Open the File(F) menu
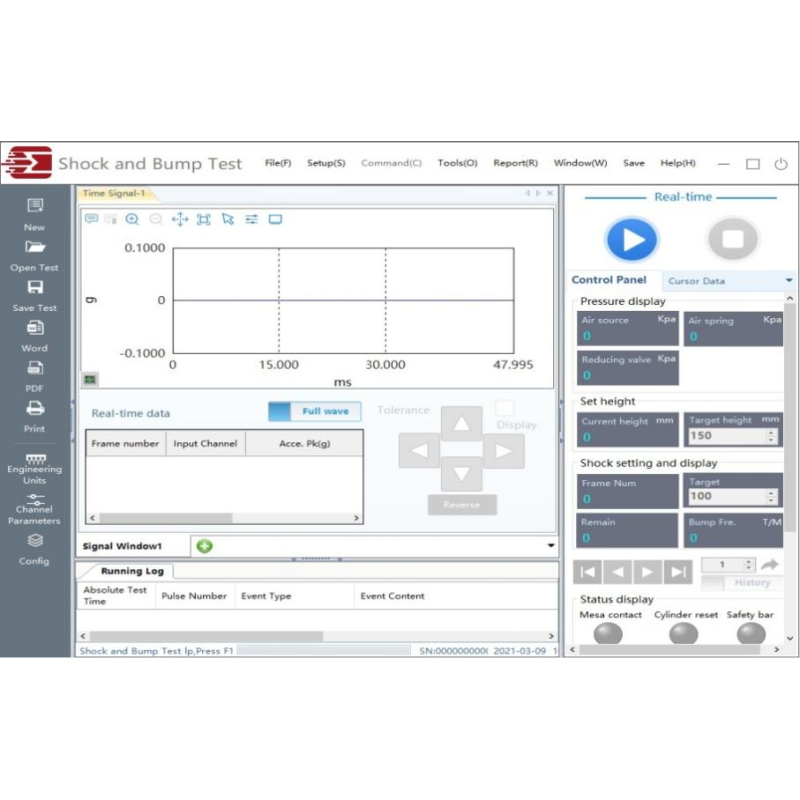Screen dimensions: 800x800 (278, 163)
